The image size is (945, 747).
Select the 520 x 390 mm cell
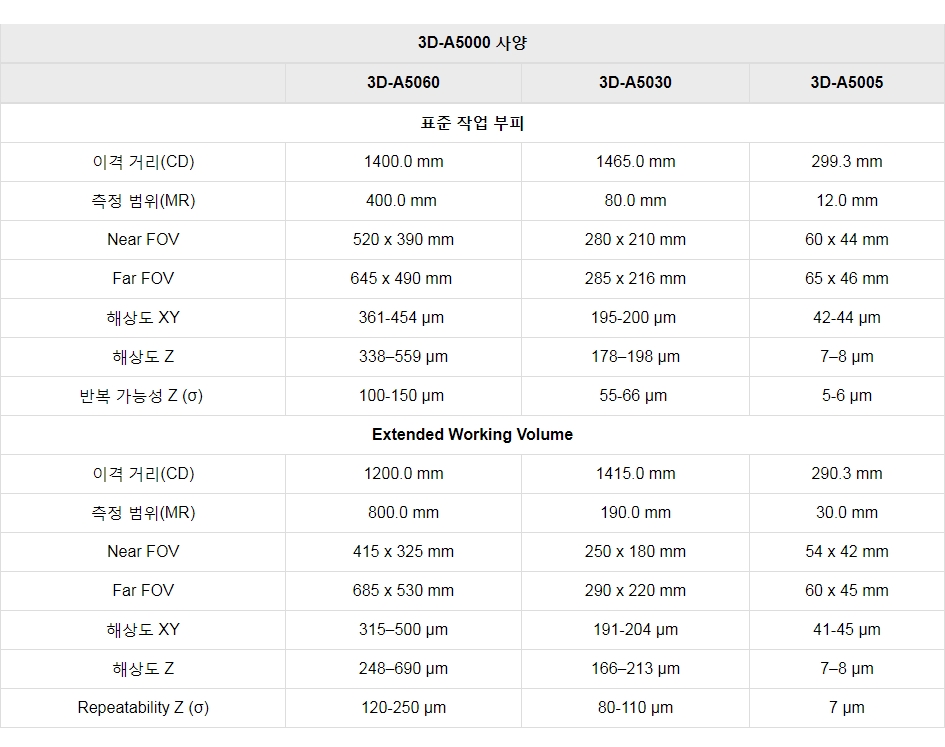point(403,240)
